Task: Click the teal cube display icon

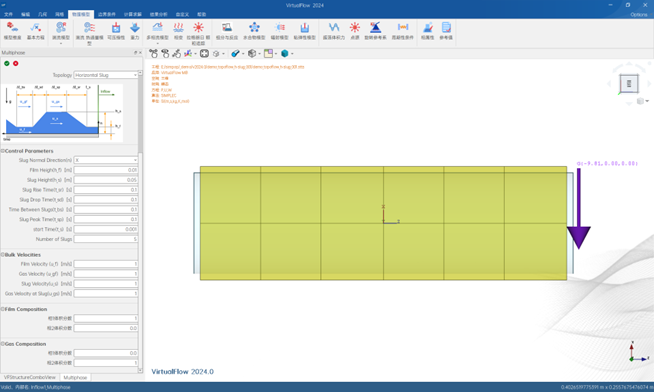Action: [285, 53]
